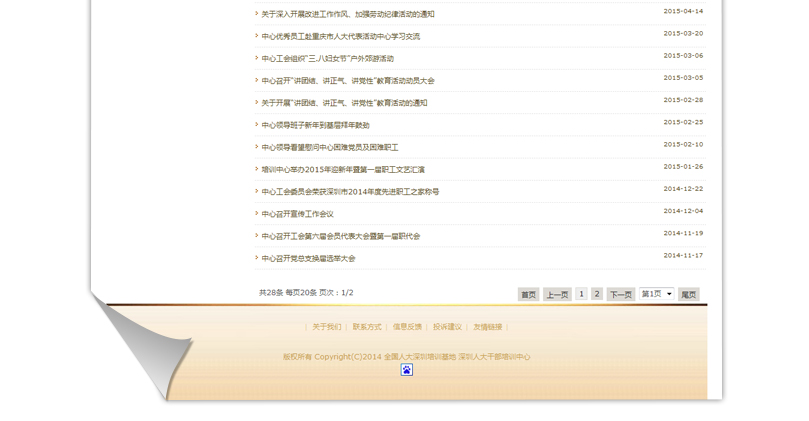Viewport: 809px width, 421px height.
Task: Go to the first page with 首页
Action: tap(528, 295)
